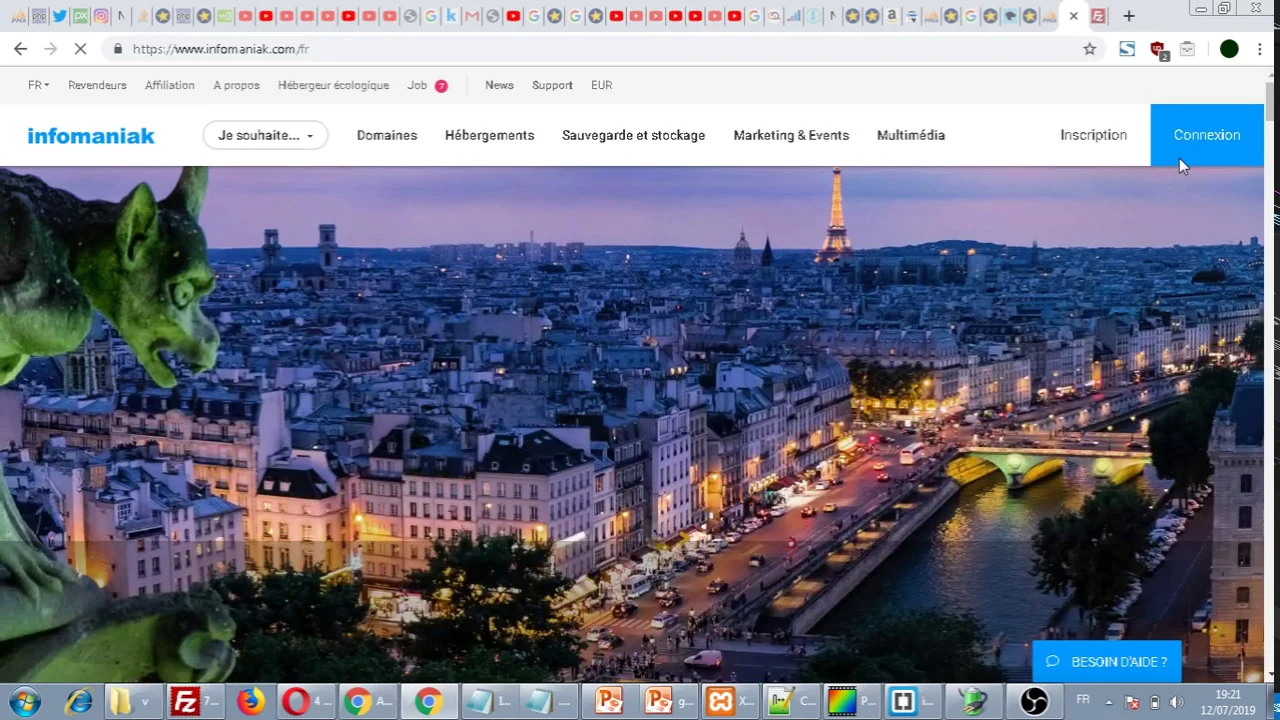The image size is (1280, 720).
Task: Switch to FileZilla in the taskbar
Action: 194,701
